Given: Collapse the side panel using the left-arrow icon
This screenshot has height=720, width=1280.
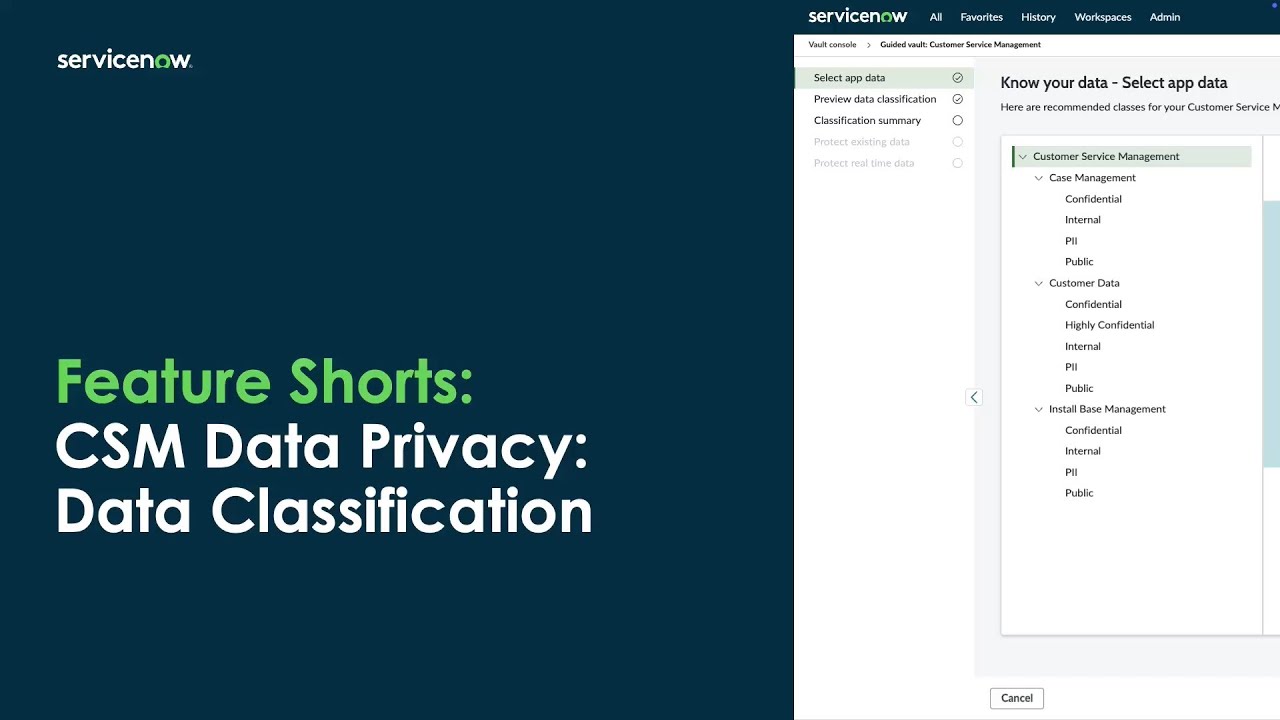Looking at the screenshot, I should 974,397.
